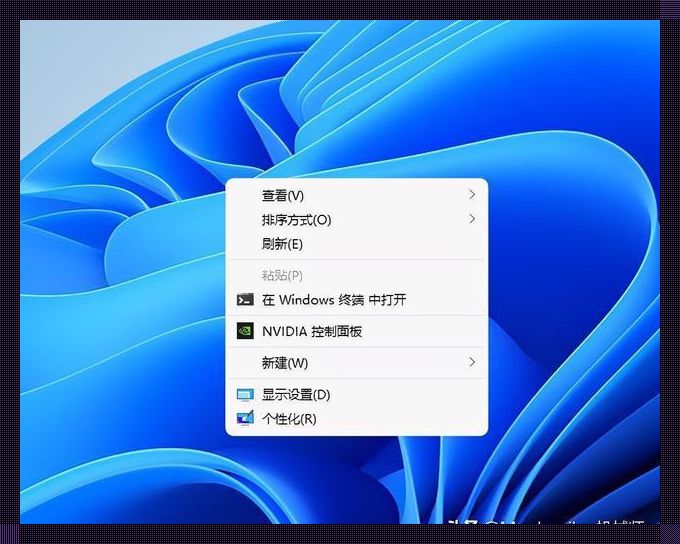Expand the chevron next to 查看(V)
The height and width of the screenshot is (544, 680).
pos(472,194)
